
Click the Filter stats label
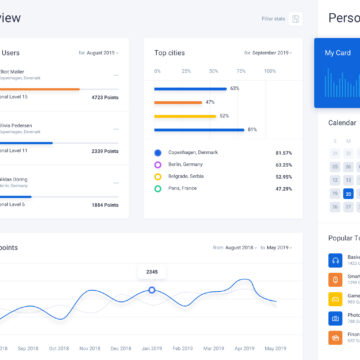click(273, 19)
